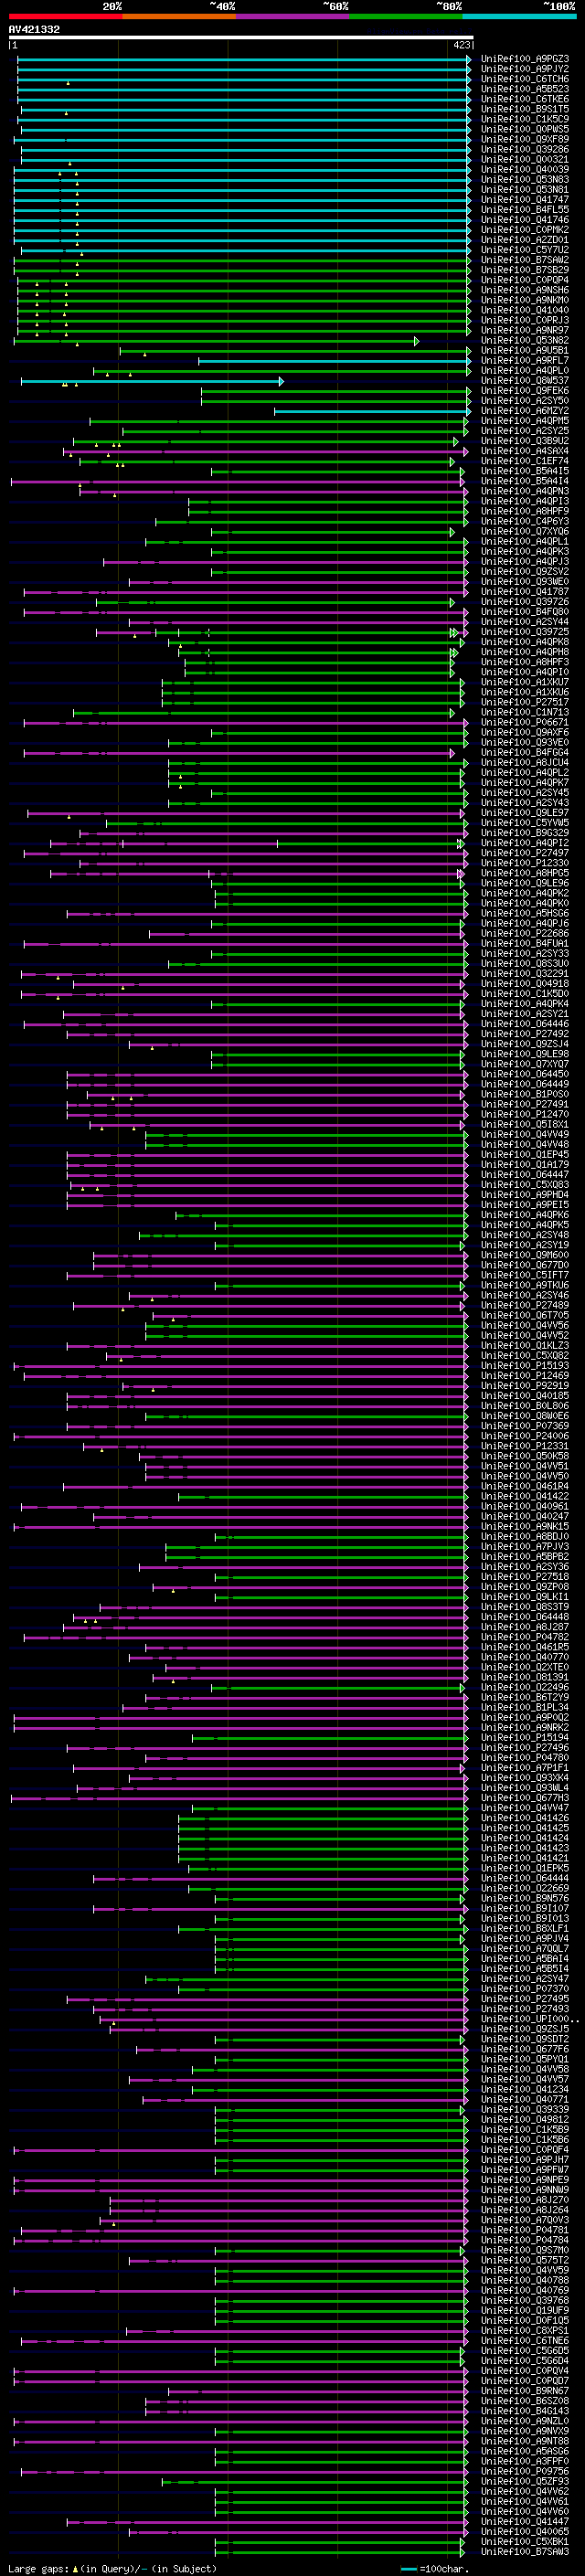This screenshot has width=585, height=2576.
Task: Select label UniRef100_Q9FEK6
Action: click(x=525, y=390)
